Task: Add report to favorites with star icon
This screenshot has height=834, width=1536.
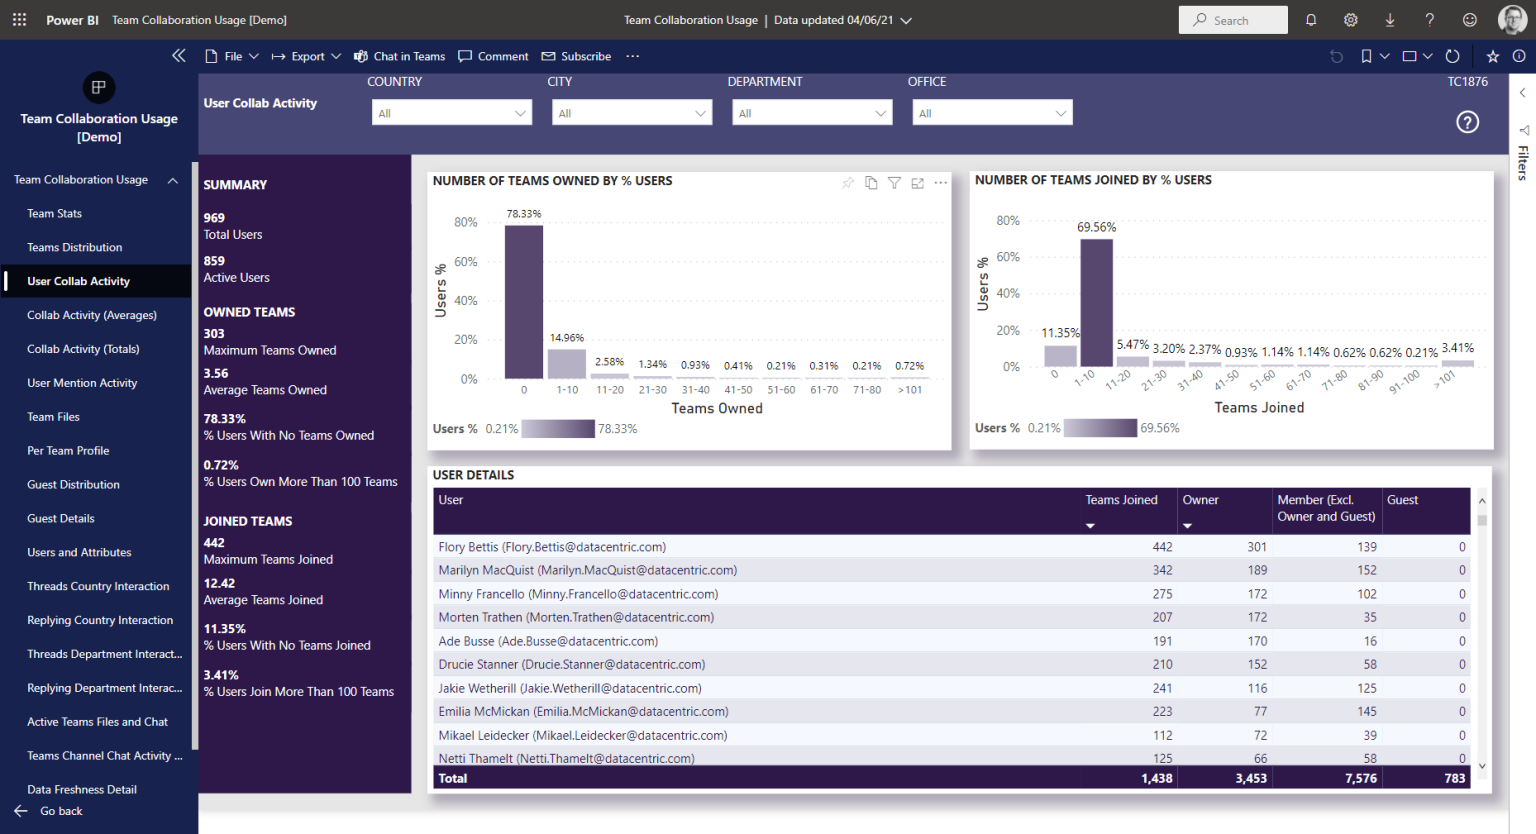Action: 1493,56
